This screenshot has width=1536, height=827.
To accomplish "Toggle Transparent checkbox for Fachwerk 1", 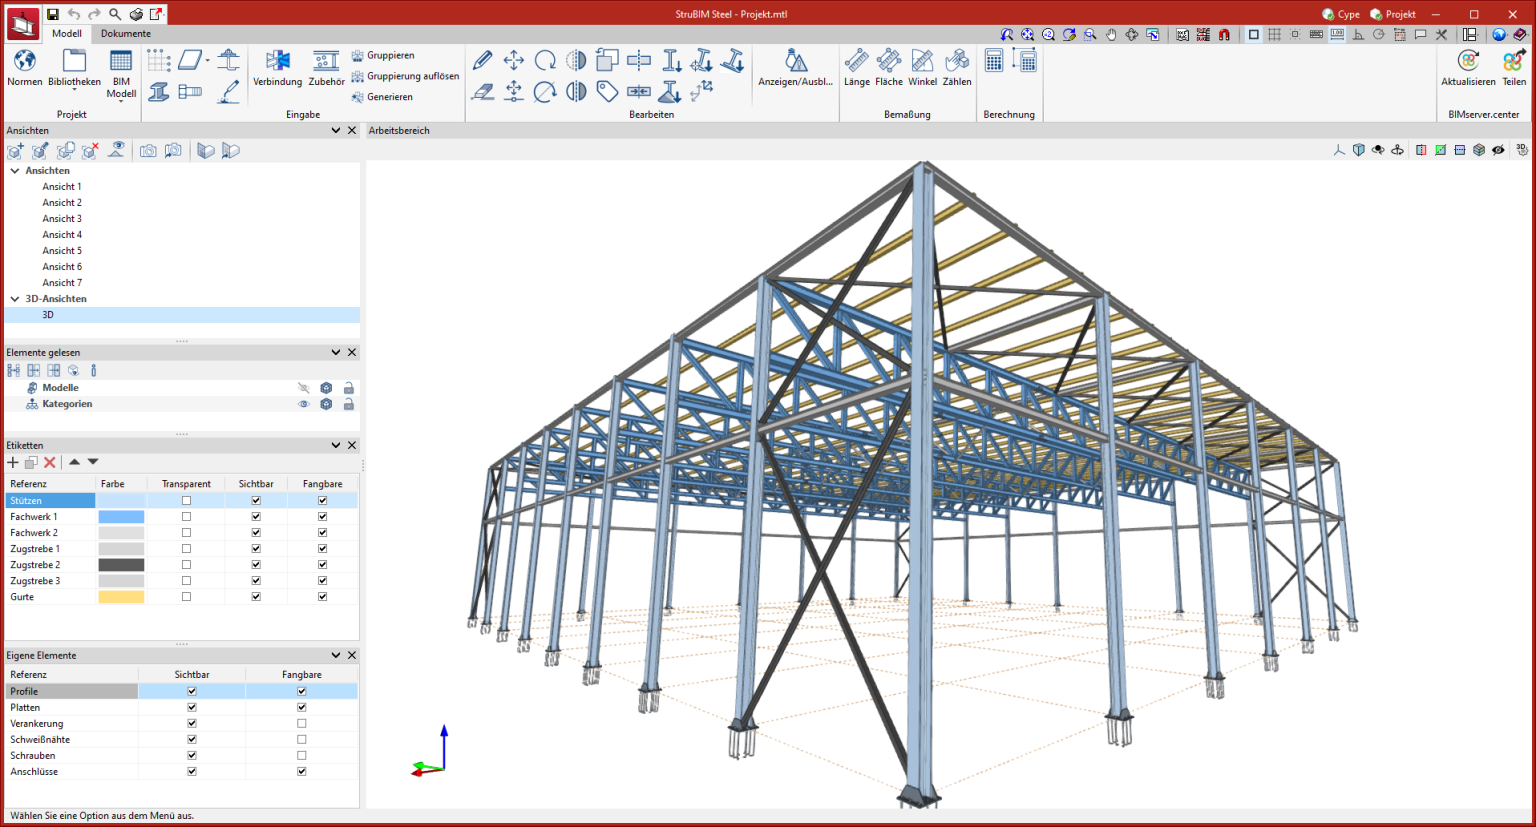I will pos(186,517).
